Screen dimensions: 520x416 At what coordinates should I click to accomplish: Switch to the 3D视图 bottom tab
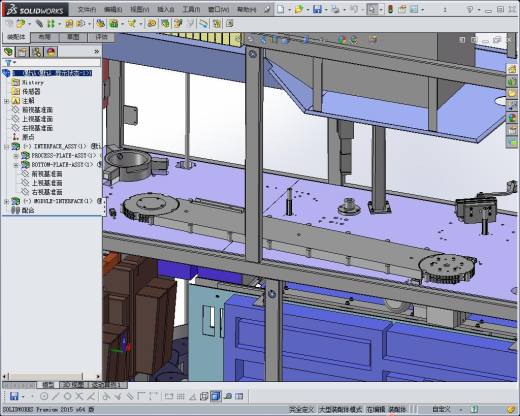click(73, 385)
